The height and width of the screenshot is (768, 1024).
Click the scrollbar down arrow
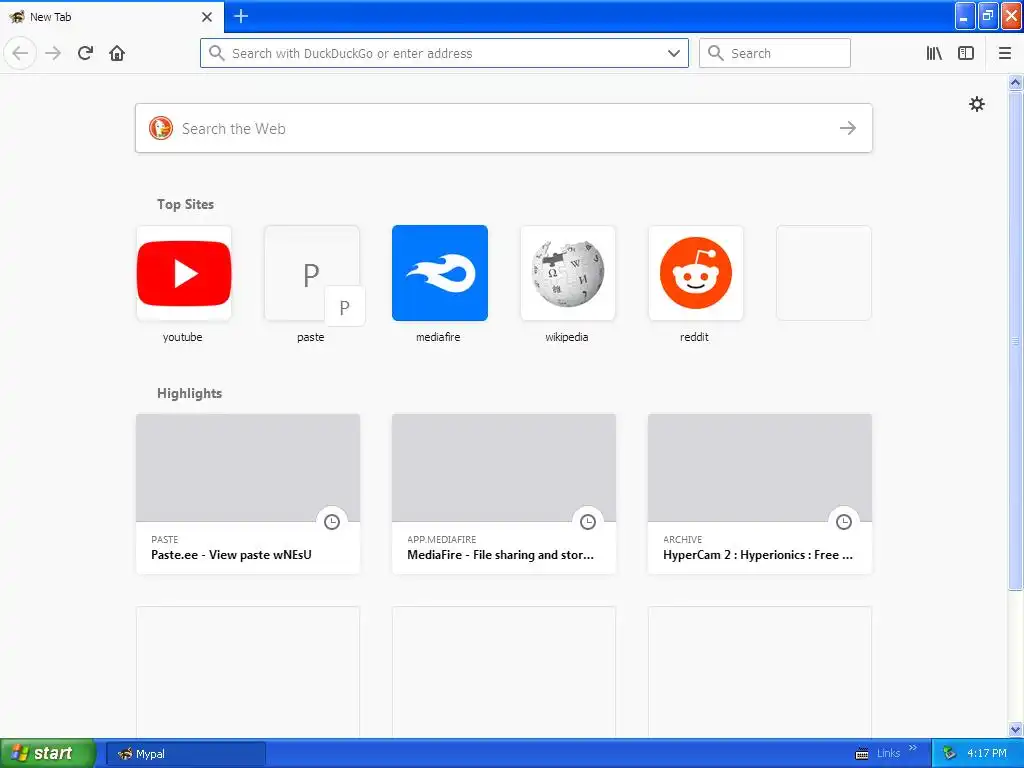point(1016,729)
